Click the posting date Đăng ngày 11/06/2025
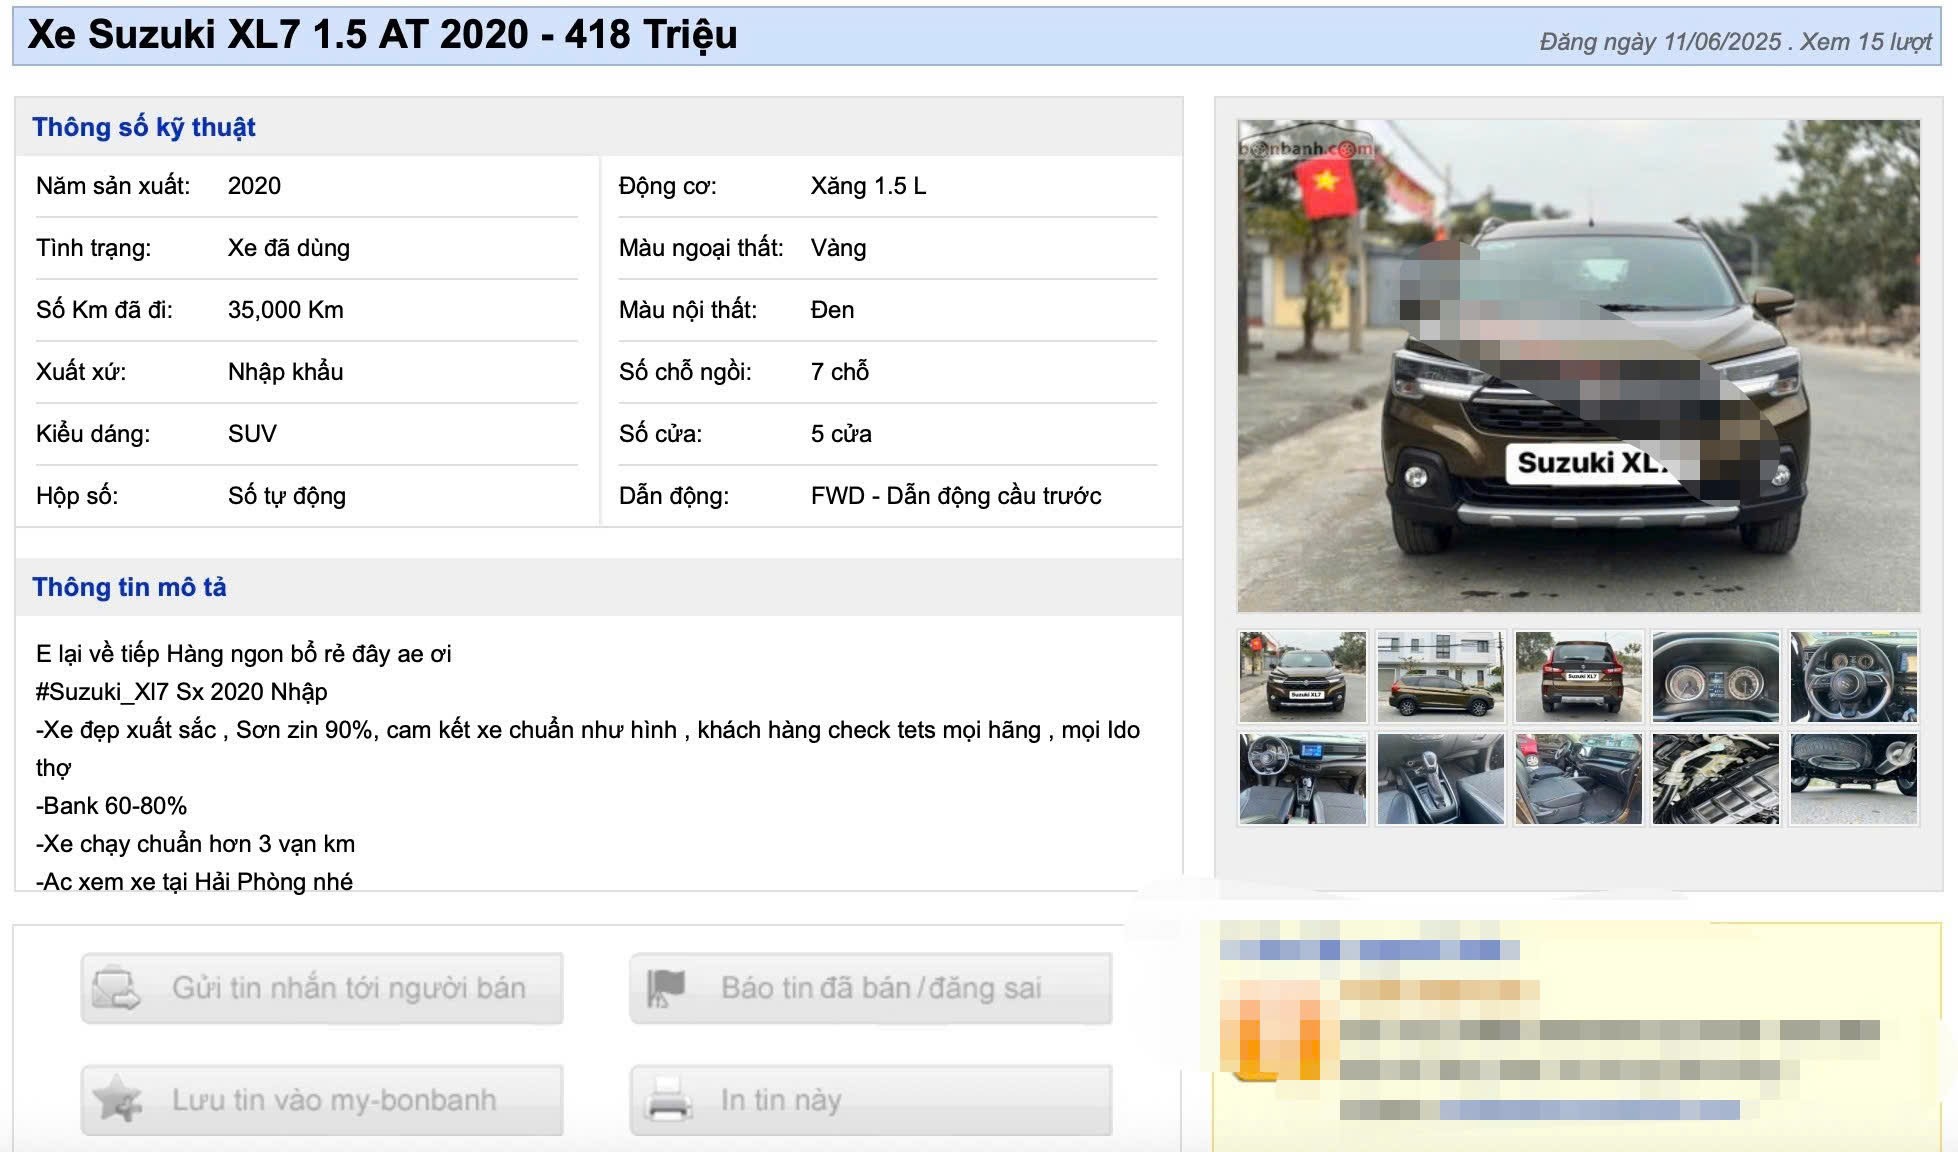1958x1152 pixels. [1660, 42]
